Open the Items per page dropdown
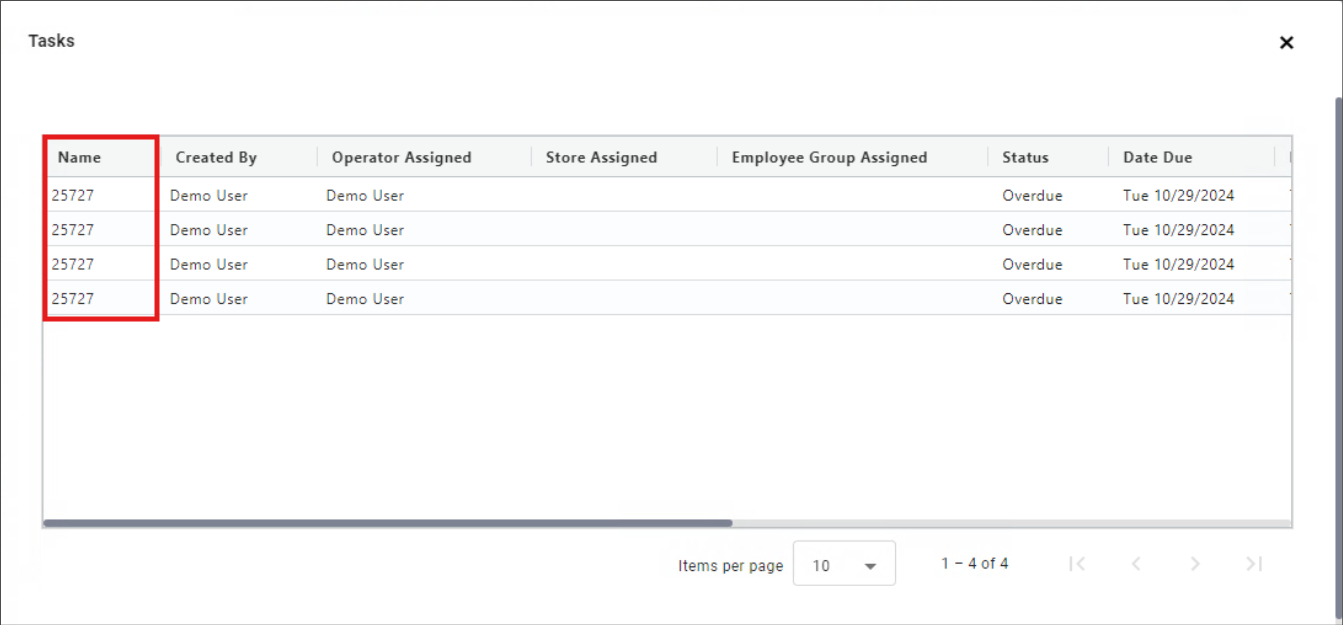 pyautogui.click(x=843, y=565)
